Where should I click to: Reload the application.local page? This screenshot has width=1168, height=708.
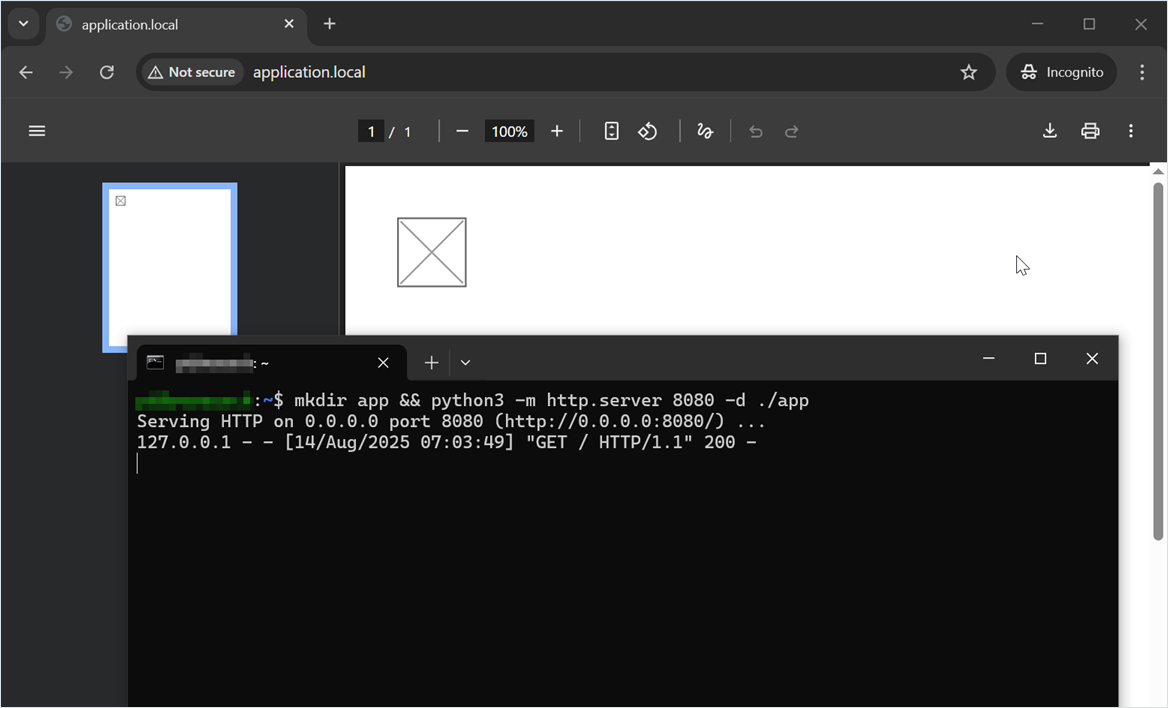pyautogui.click(x=107, y=72)
